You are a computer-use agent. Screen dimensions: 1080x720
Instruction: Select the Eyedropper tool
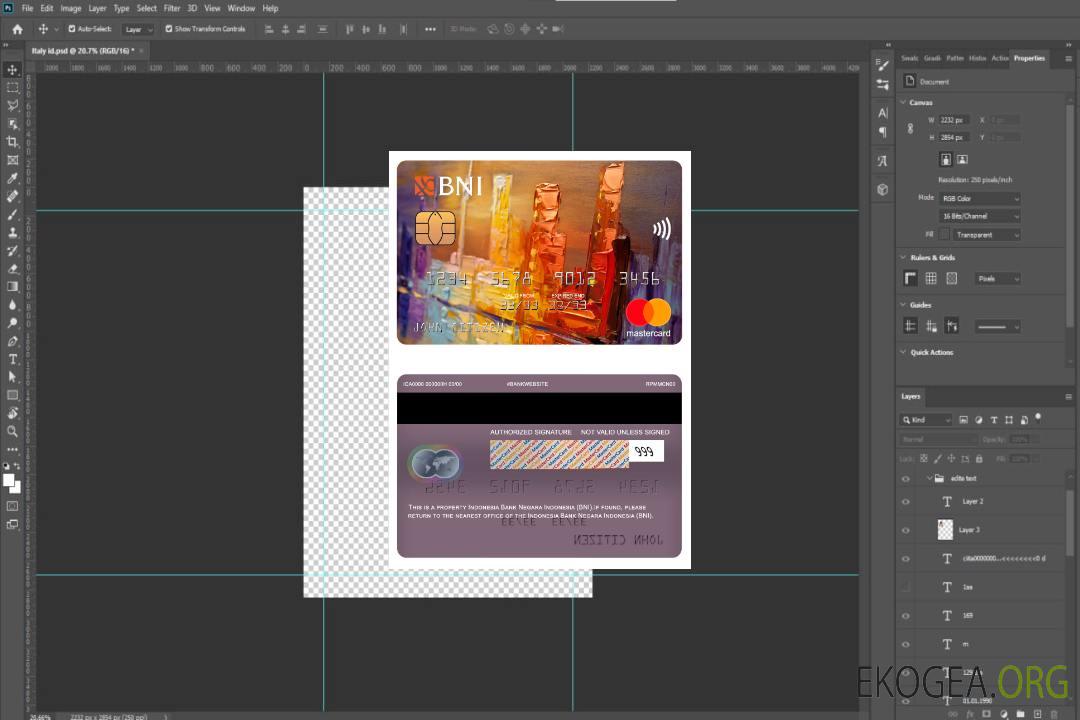coord(12,178)
